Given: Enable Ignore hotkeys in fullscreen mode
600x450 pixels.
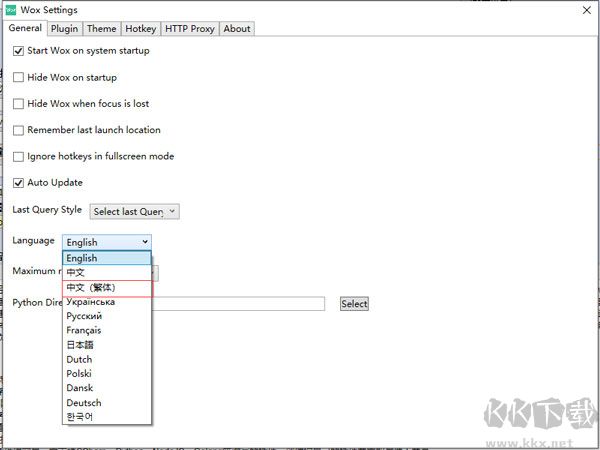Looking at the screenshot, I should (x=18, y=156).
